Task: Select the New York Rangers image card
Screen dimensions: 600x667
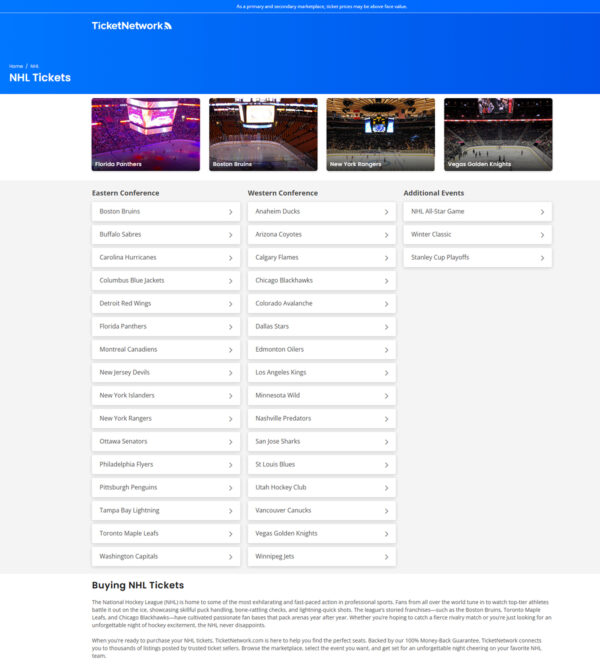Action: 381,134
